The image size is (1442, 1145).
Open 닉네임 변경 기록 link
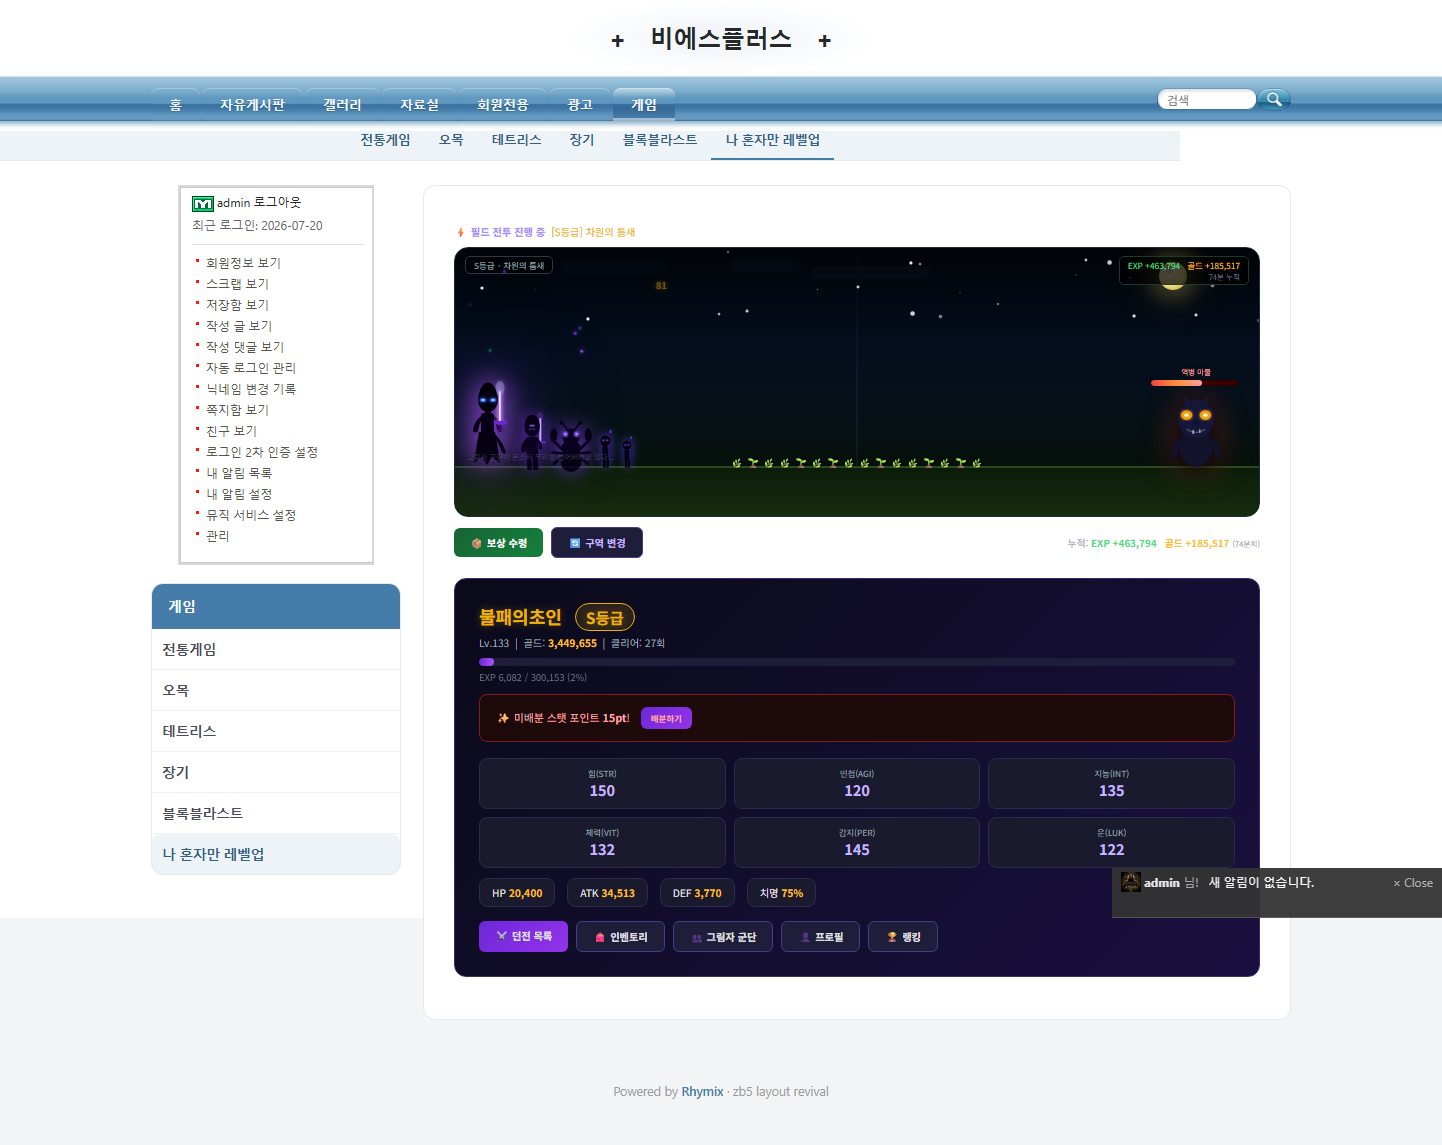[x=251, y=389]
